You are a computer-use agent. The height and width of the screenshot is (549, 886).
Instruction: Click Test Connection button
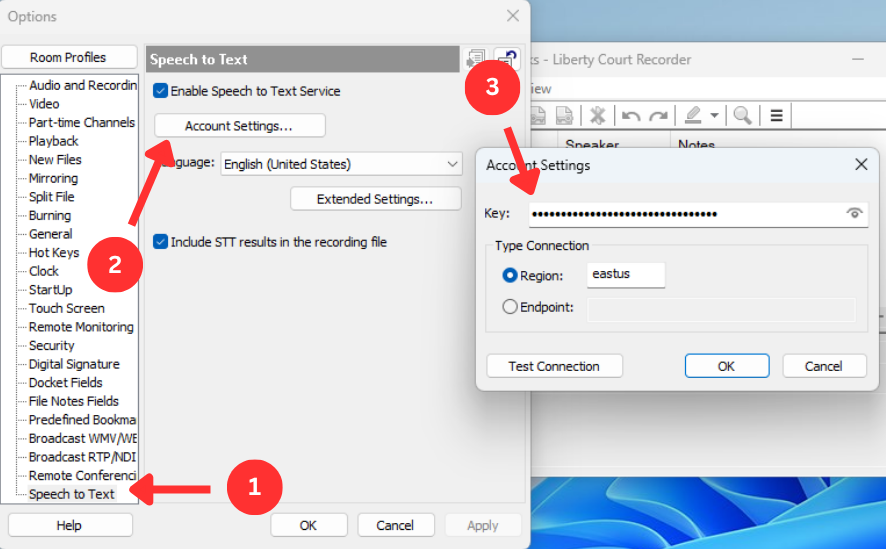(x=554, y=366)
